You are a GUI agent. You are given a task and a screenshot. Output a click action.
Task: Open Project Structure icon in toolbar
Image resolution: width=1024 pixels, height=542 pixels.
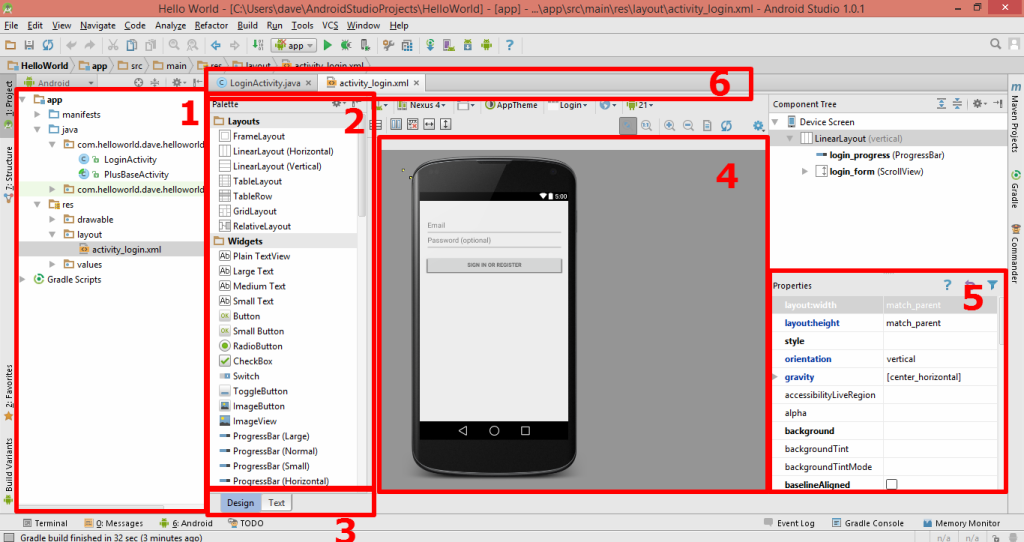pos(407,45)
